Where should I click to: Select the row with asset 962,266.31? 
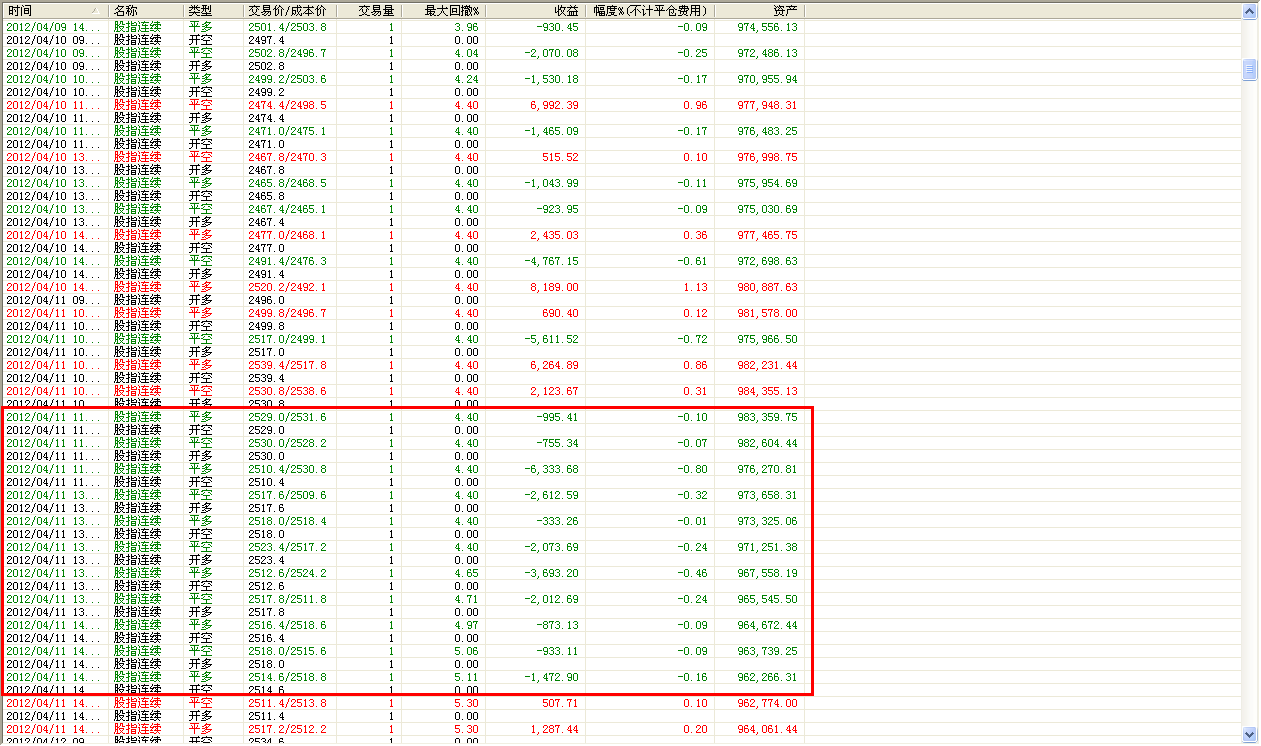[x=400, y=677]
